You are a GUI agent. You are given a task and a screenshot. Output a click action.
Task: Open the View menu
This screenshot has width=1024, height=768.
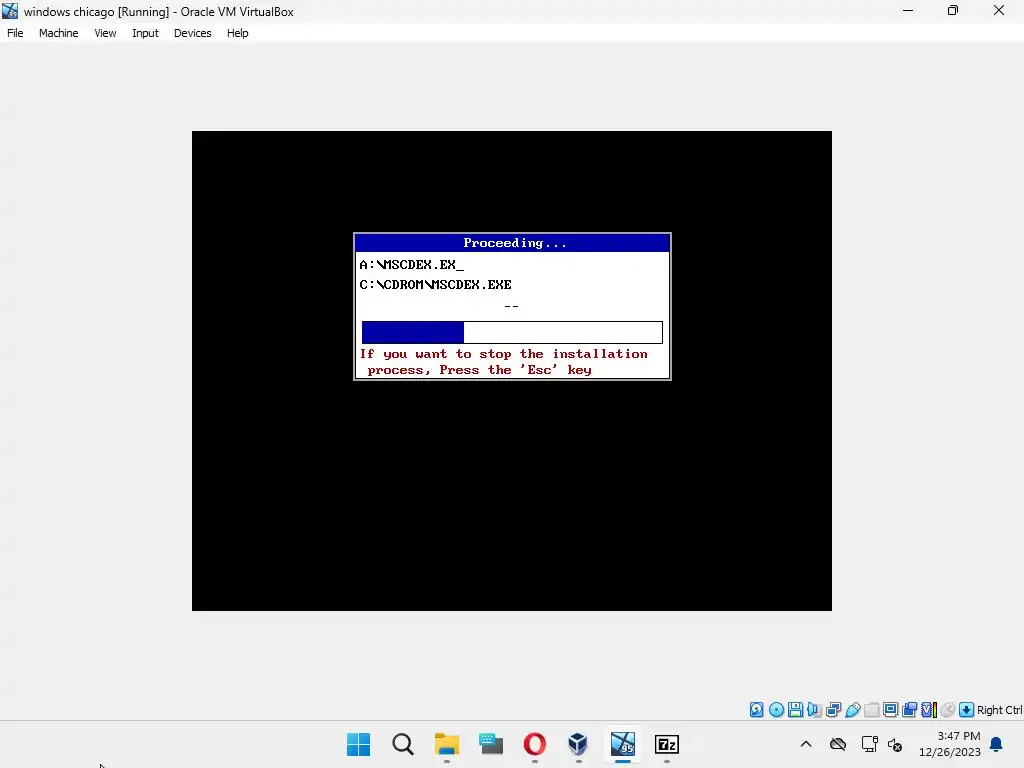click(104, 33)
